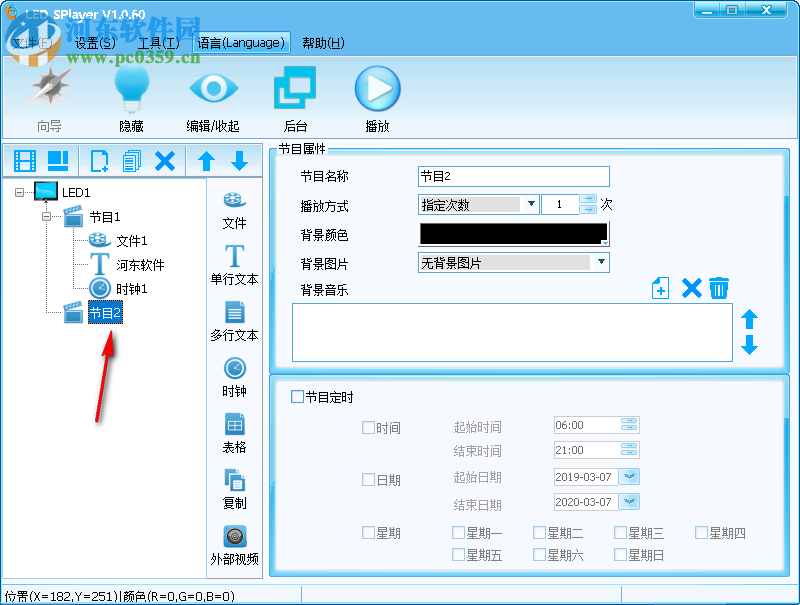Click the trash icon to clear background music
800x605 pixels.
pos(719,288)
